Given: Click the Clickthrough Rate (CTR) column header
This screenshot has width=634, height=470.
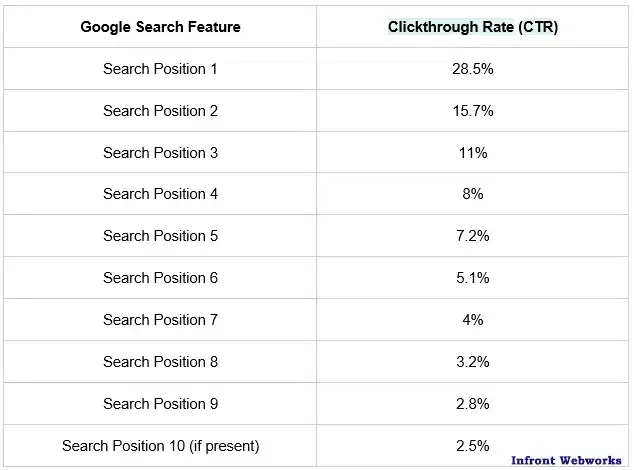Looking at the screenshot, I should tap(473, 27).
